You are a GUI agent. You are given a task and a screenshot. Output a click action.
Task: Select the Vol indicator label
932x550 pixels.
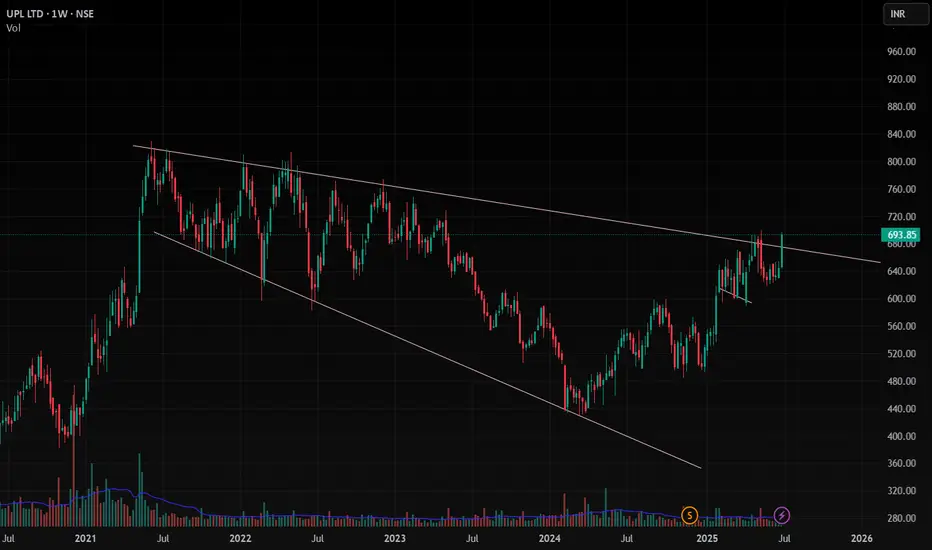coord(13,28)
